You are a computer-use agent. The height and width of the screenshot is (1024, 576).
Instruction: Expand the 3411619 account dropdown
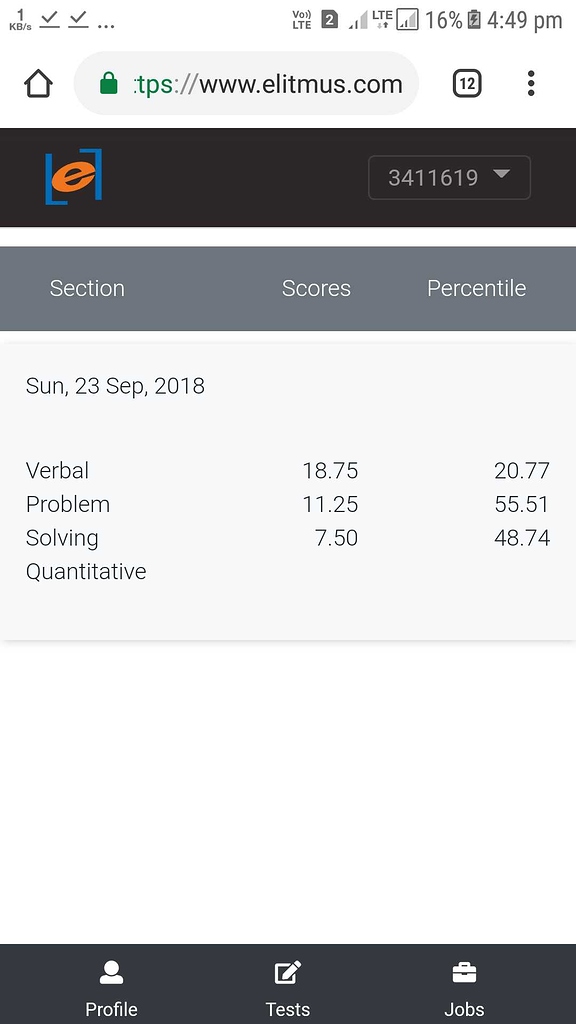click(x=448, y=177)
